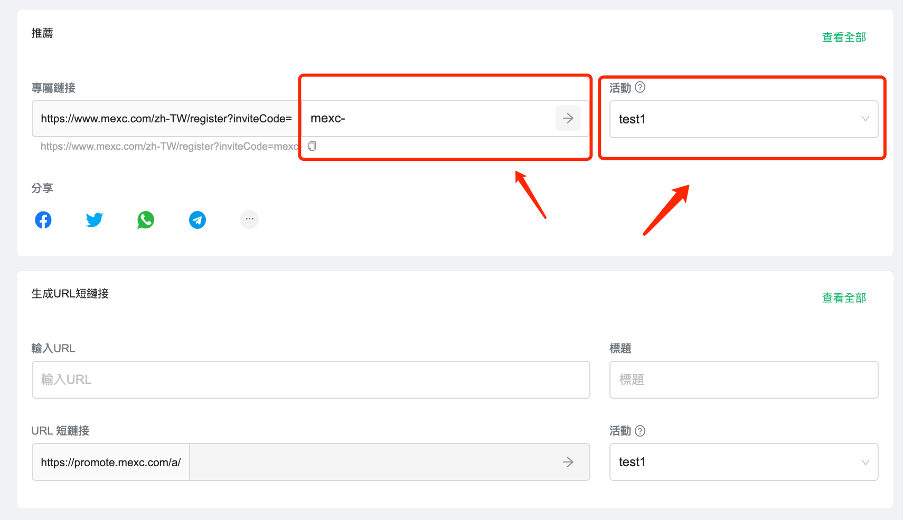Image resolution: width=904 pixels, height=520 pixels.
Task: Open 查看全部 in the 推薦 section
Action: click(844, 37)
